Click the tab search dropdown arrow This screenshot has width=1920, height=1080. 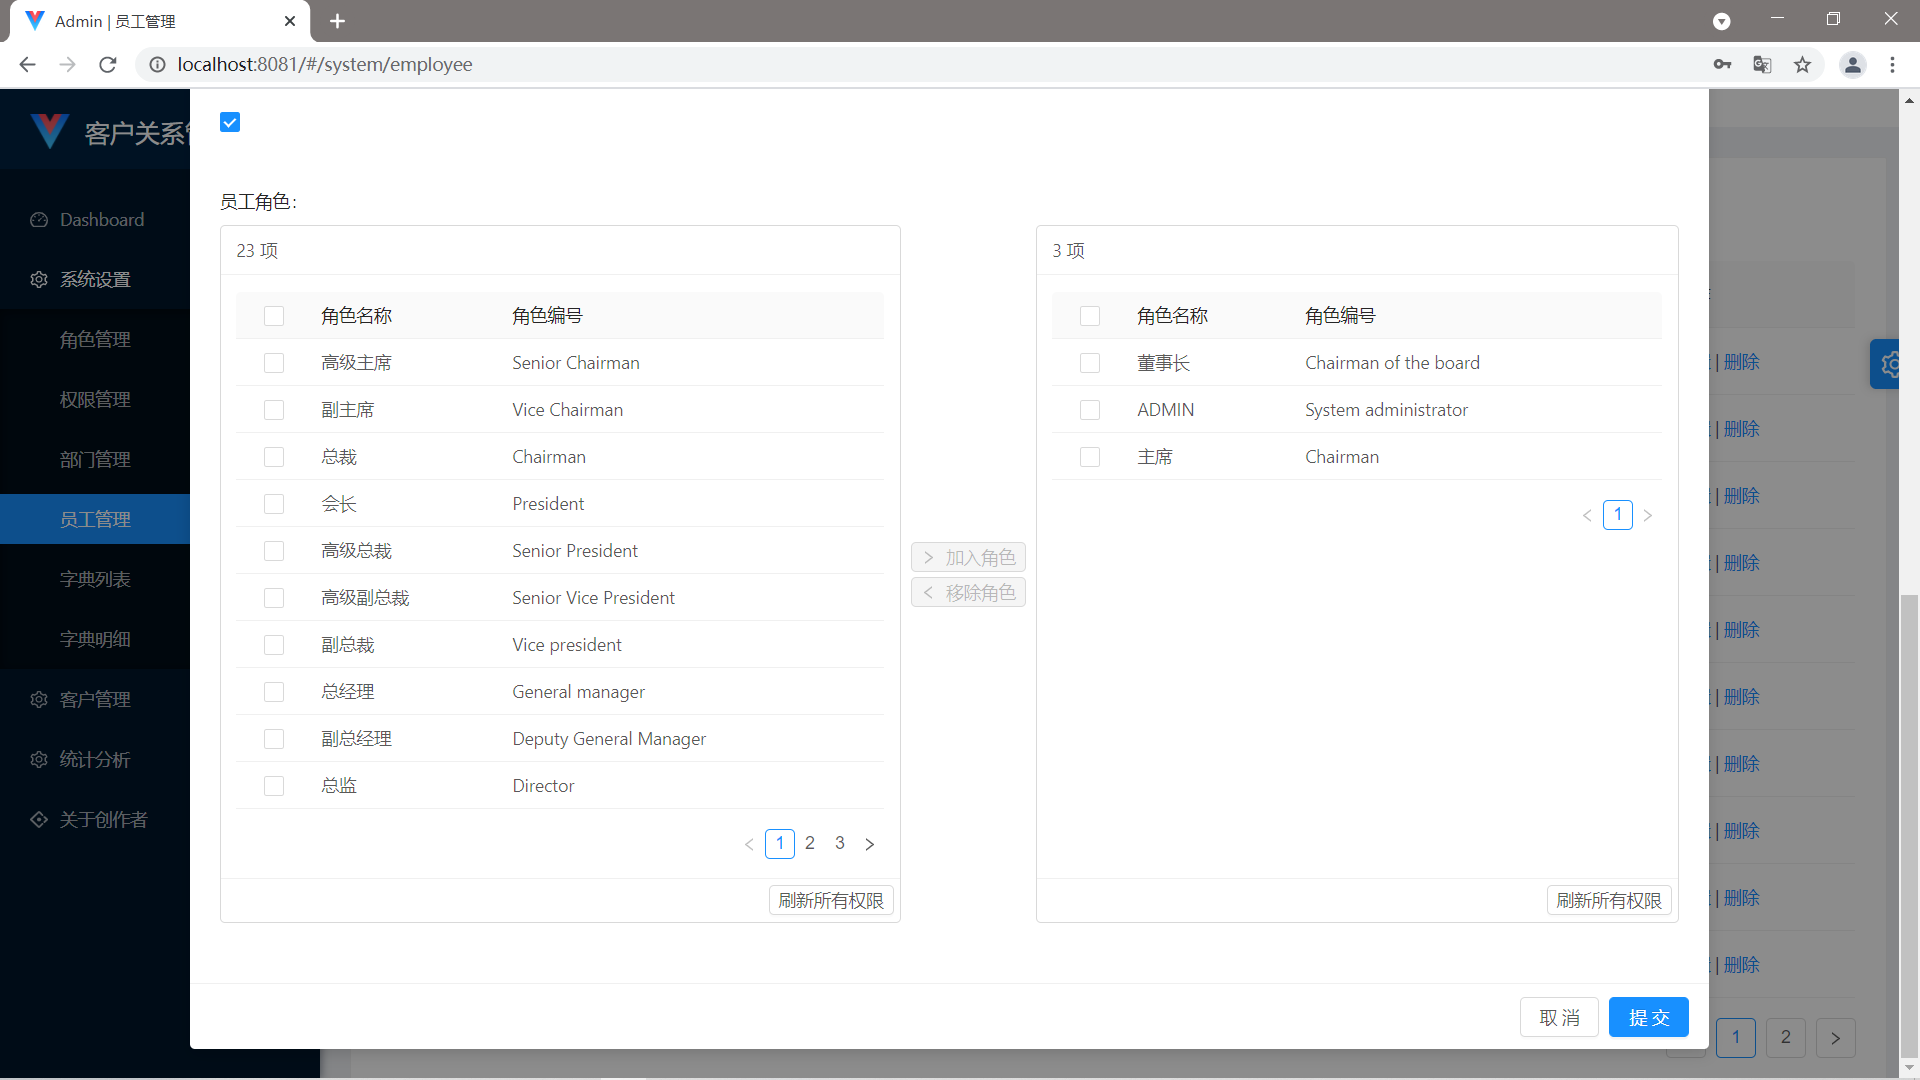point(1721,21)
